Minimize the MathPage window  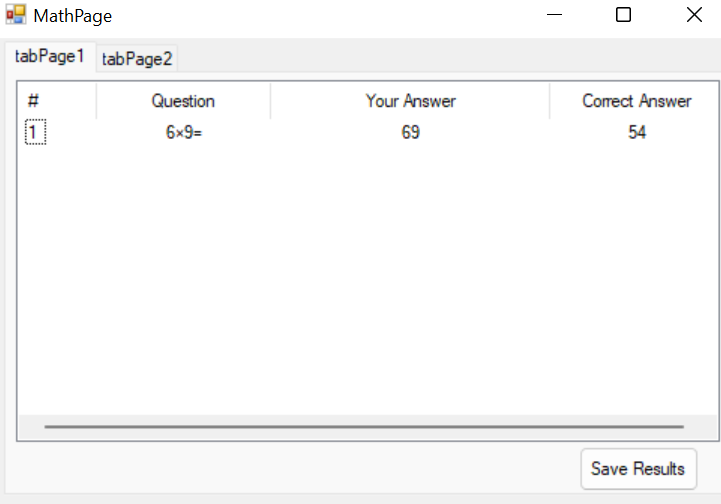tap(553, 15)
